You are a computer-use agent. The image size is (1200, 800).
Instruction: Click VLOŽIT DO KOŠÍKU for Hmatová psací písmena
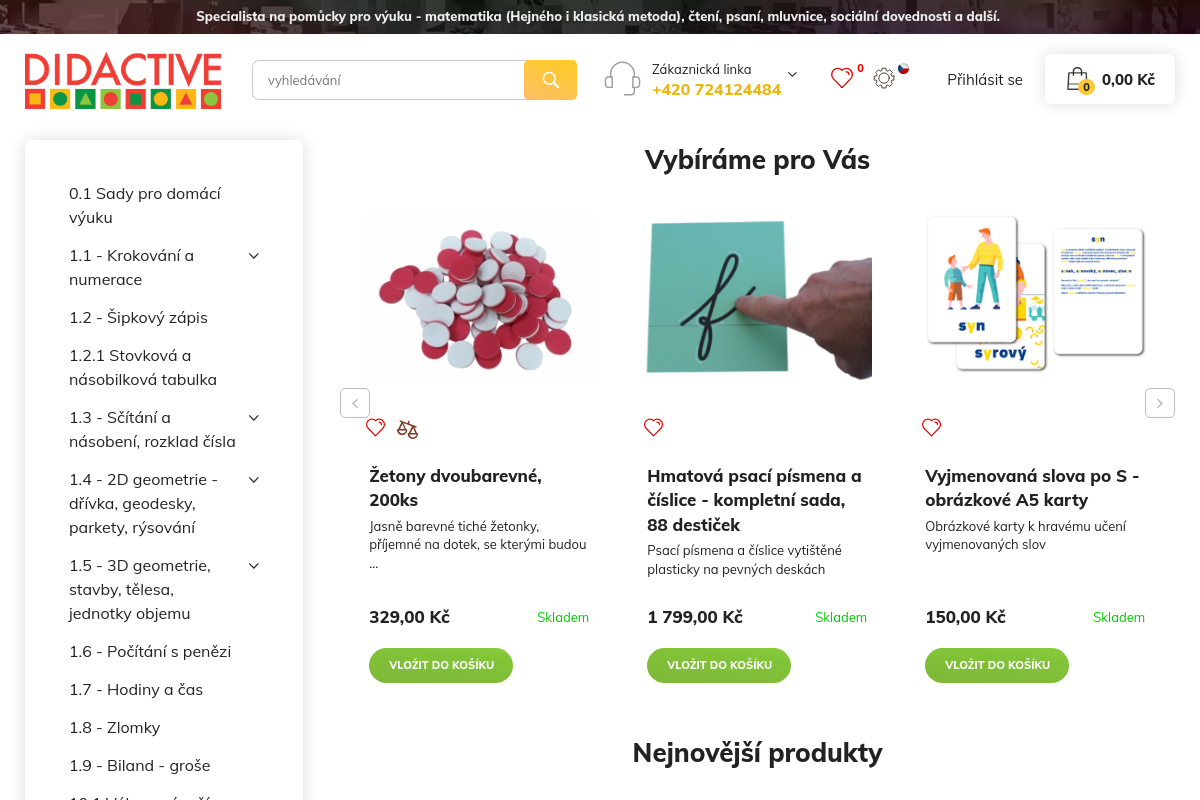[x=718, y=665]
